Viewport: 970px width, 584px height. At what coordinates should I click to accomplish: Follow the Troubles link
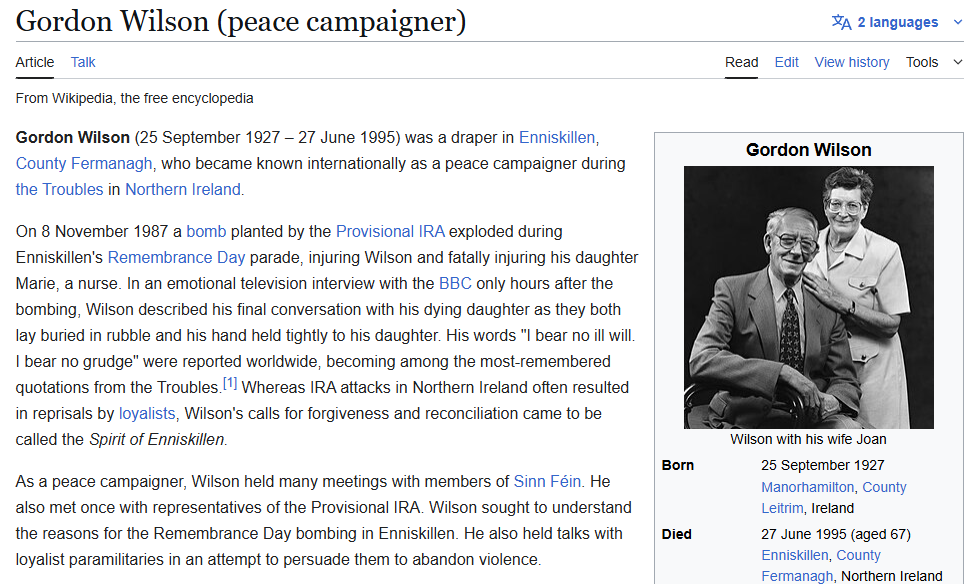point(59,189)
